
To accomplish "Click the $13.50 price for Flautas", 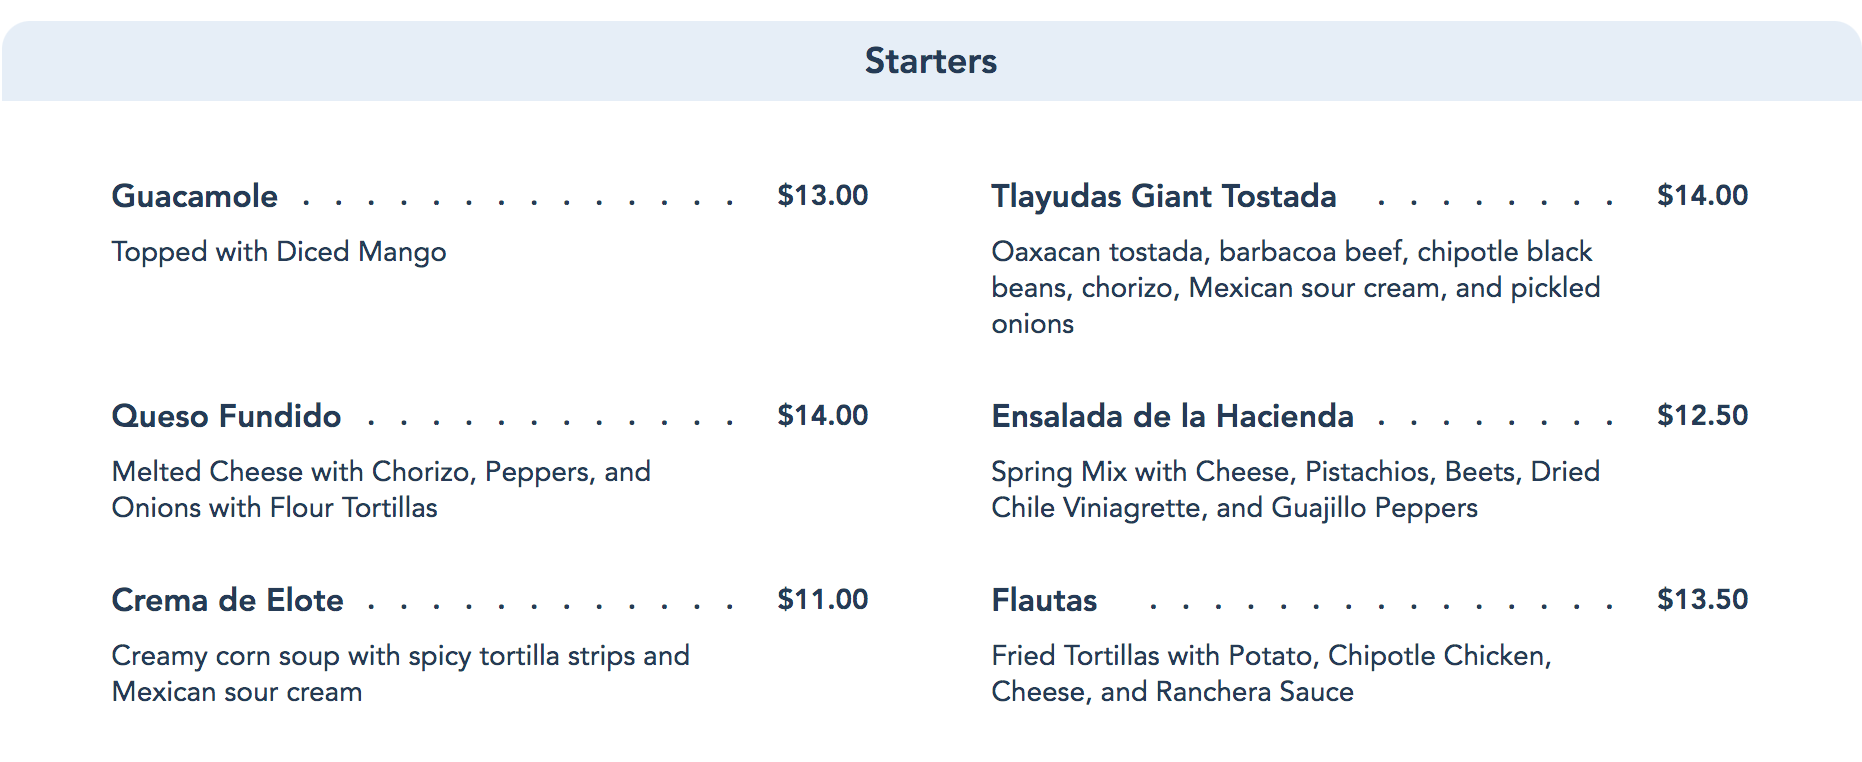I will click(x=1702, y=599).
